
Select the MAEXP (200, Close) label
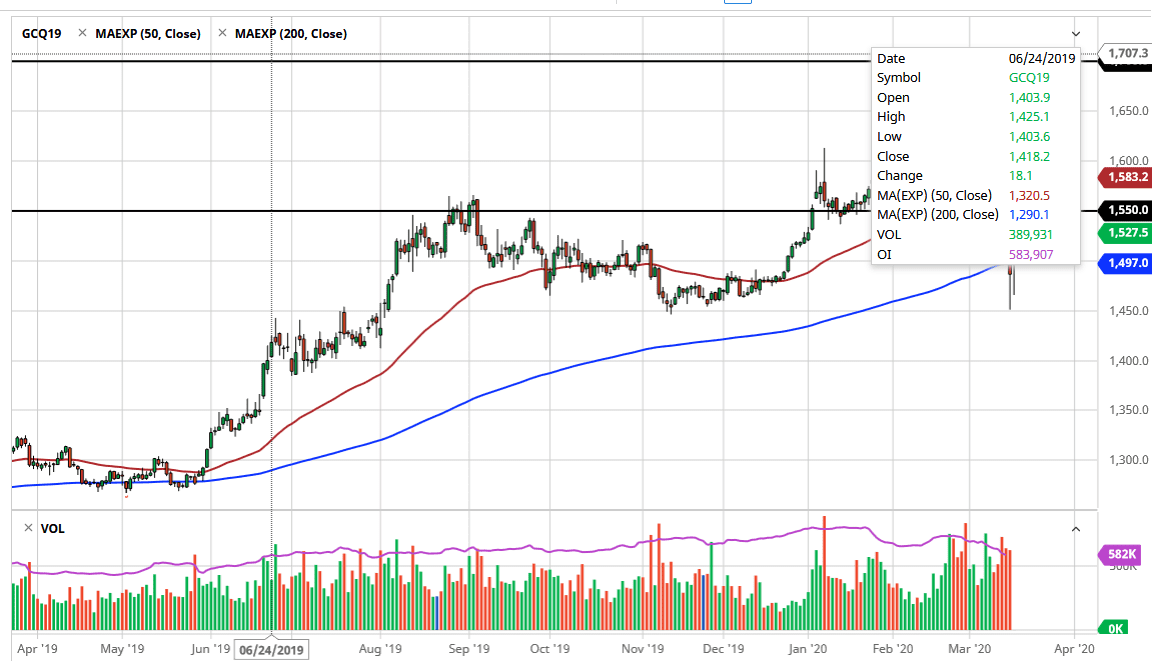coord(291,34)
